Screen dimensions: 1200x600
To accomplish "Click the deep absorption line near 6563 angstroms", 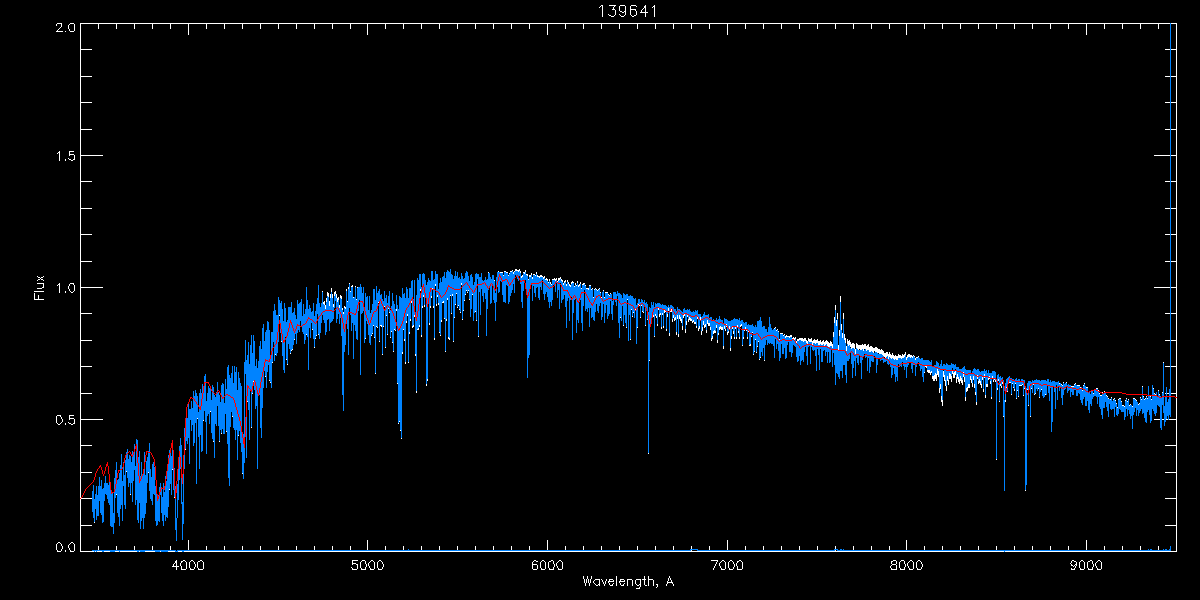I will (x=648, y=385).
